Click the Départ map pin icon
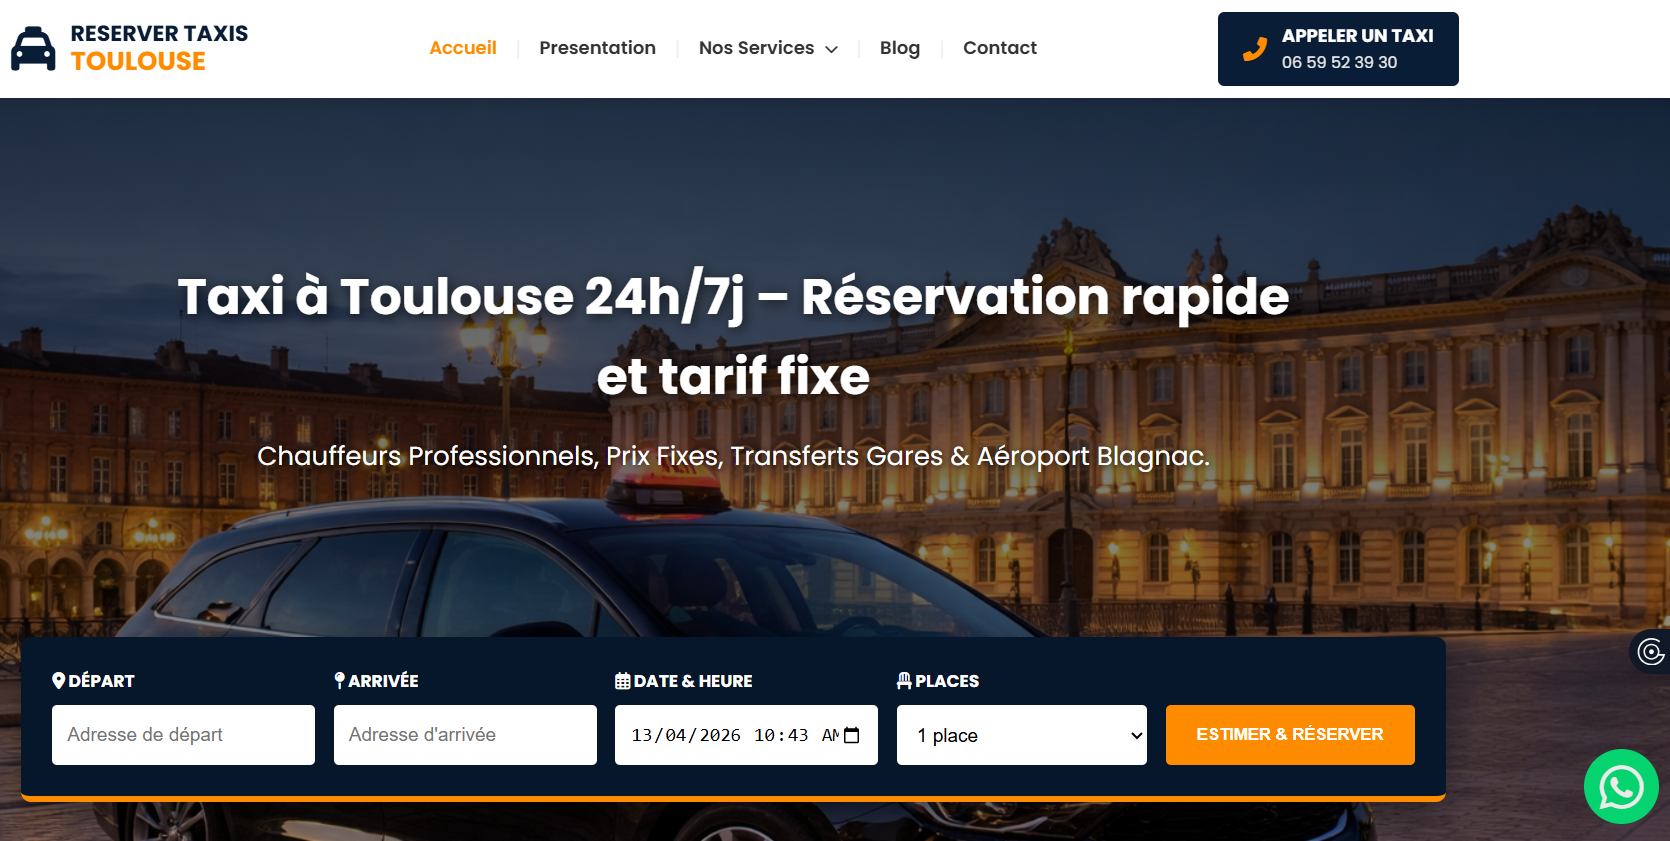Screen dimensions: 1670x841 [x=58, y=680]
